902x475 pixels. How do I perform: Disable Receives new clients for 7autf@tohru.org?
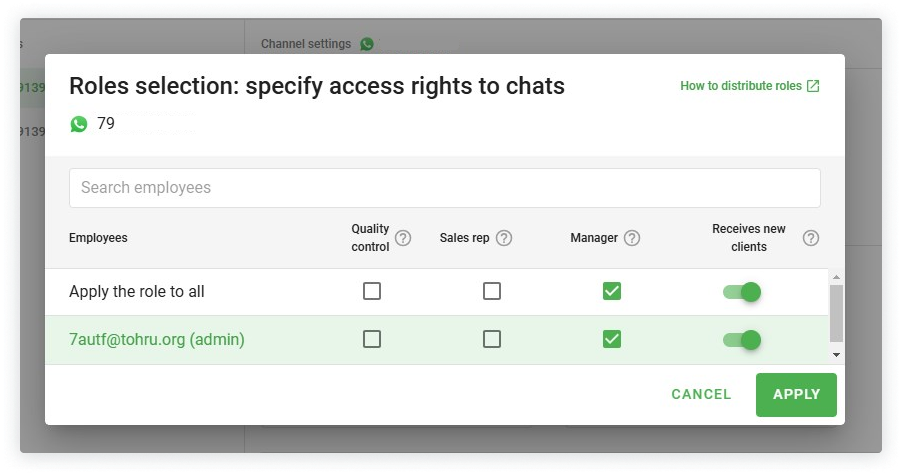pos(742,340)
